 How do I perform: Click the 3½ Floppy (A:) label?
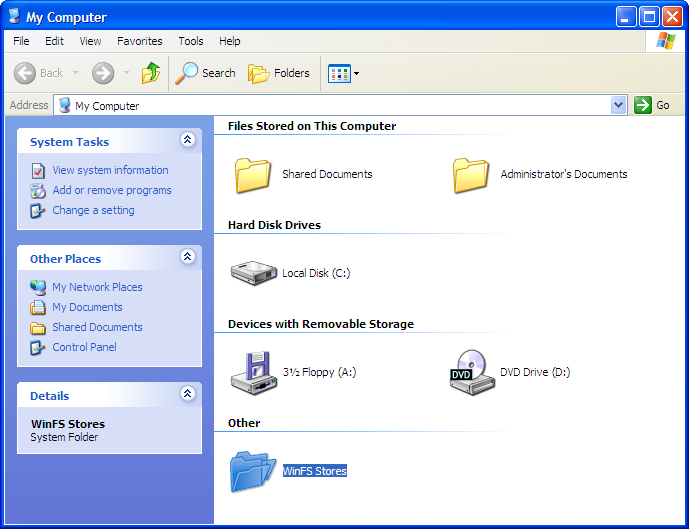coord(319,372)
